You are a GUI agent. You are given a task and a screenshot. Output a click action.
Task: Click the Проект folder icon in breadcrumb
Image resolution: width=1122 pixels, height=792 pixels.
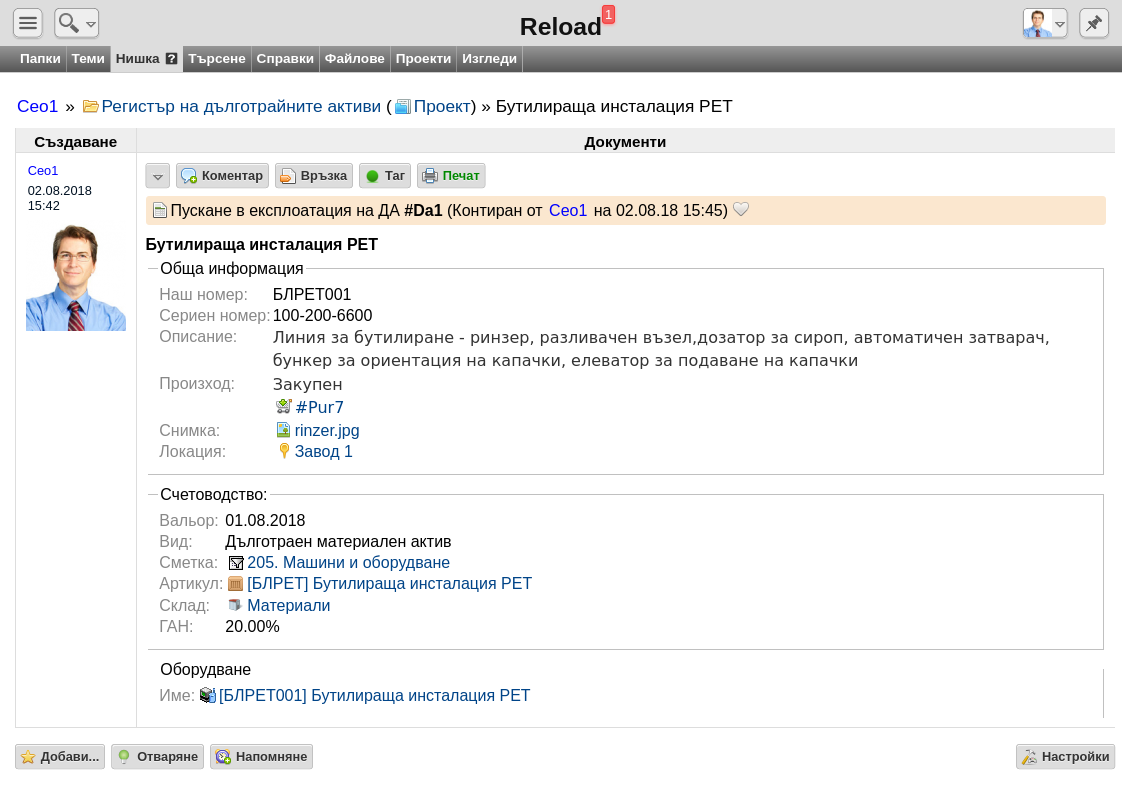(403, 107)
